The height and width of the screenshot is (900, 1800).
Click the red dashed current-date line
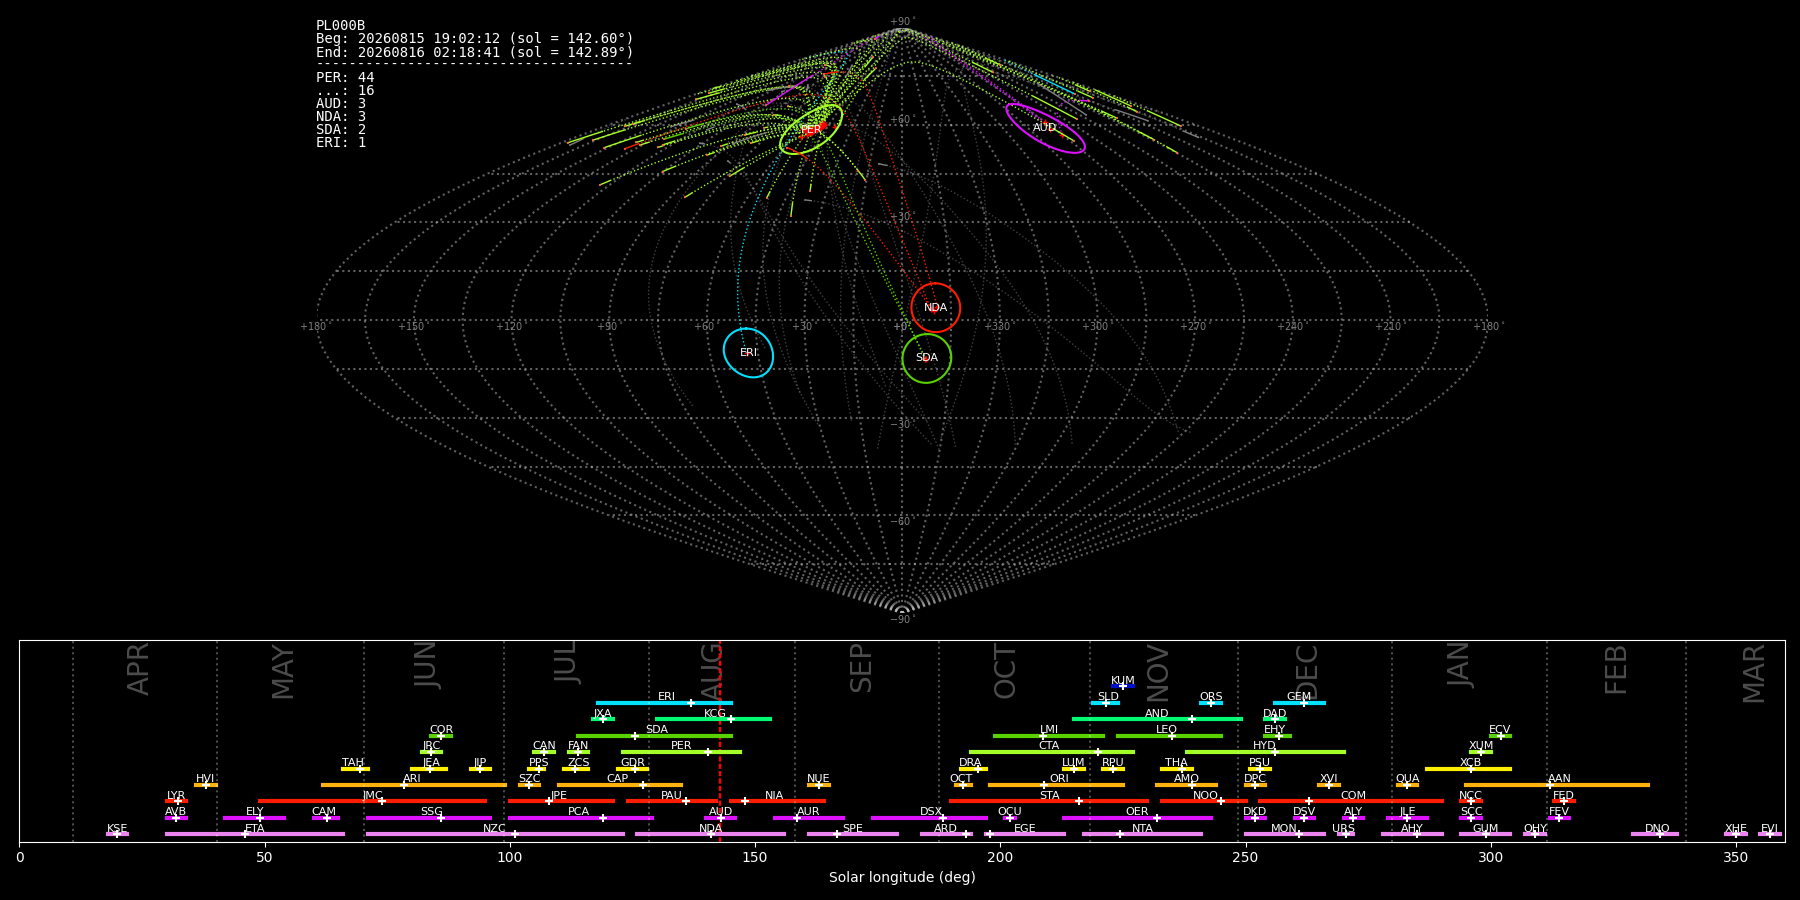click(x=720, y=741)
